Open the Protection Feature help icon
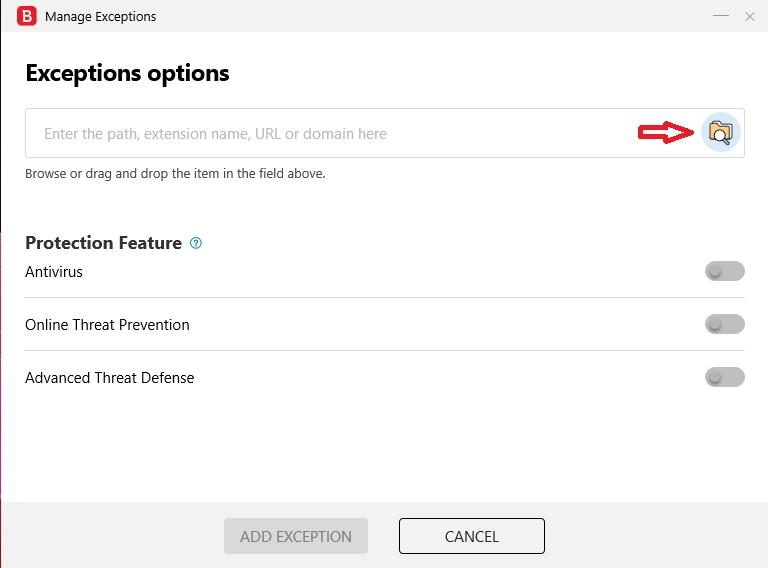Screen dimensions: 768x568 196,243
